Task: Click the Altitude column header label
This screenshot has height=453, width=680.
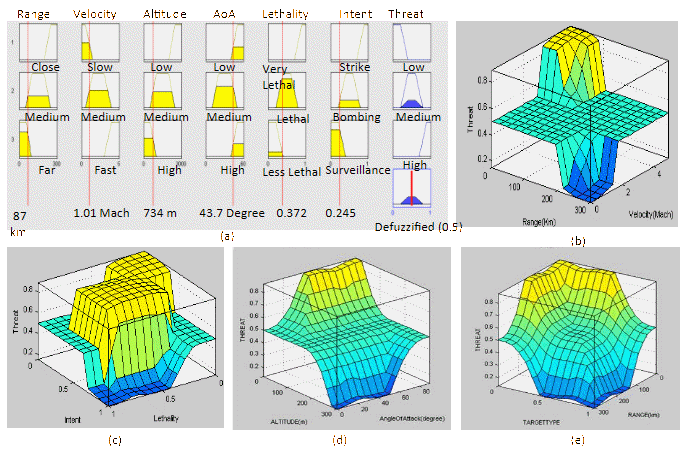Action: tap(165, 14)
